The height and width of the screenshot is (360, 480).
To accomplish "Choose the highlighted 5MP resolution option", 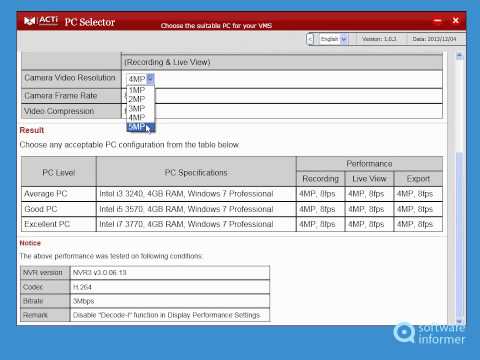I will click(x=140, y=127).
